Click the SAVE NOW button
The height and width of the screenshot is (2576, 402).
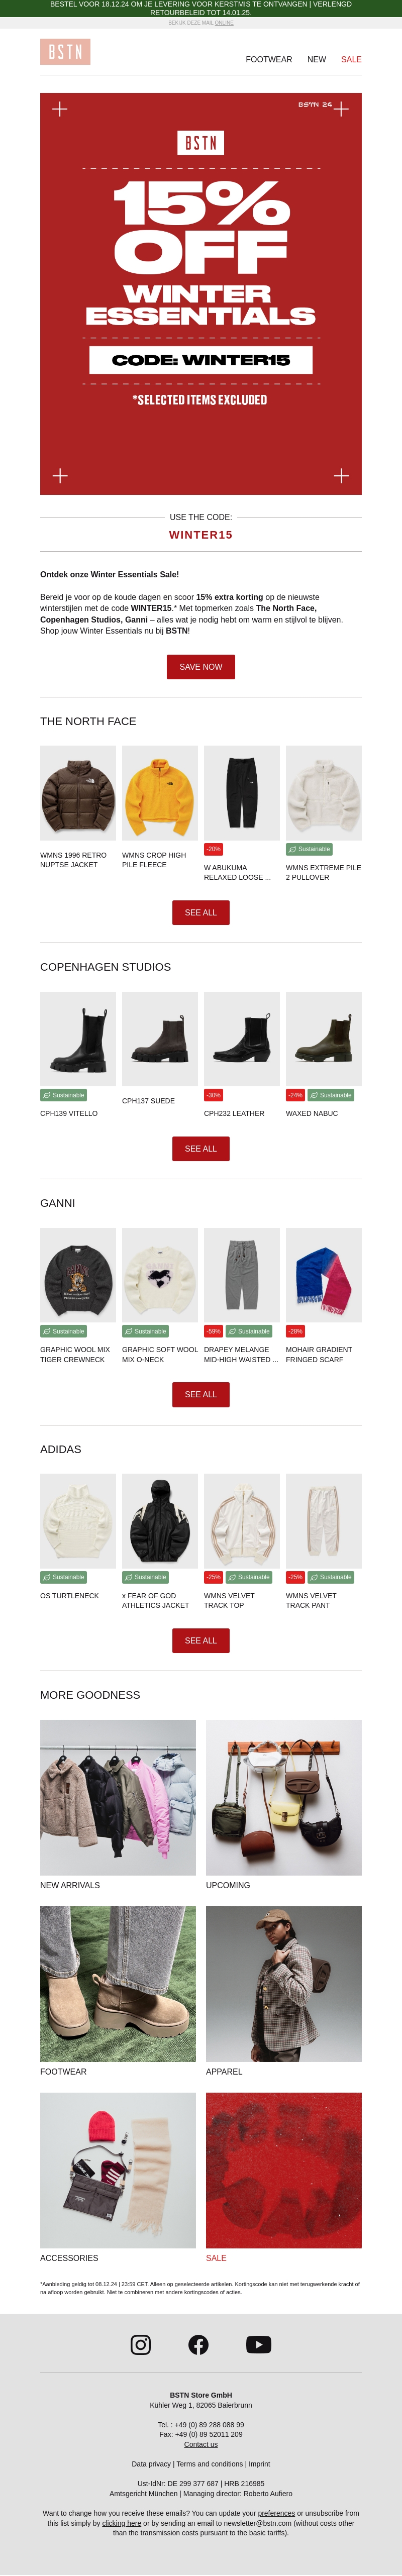tap(201, 666)
